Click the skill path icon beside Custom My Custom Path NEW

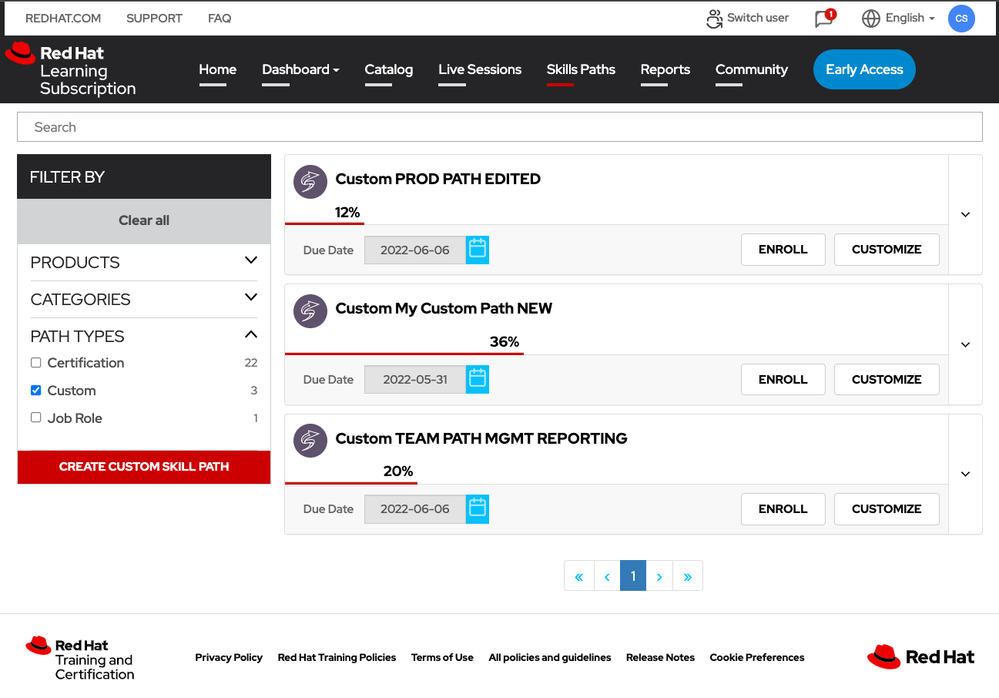coord(310,311)
